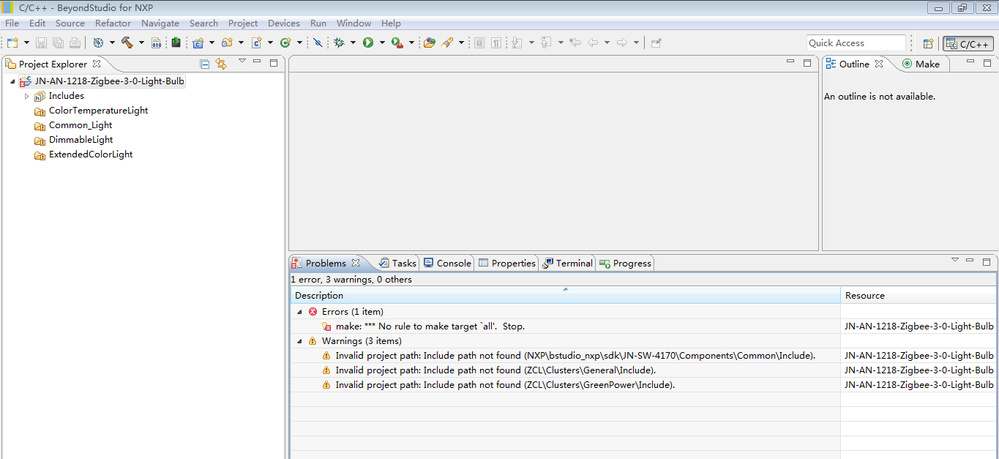999x459 pixels.
Task: Collapse the JN-AN-1218-Zigbee-3-0-Light-Bulb project node
Action: click(13, 82)
